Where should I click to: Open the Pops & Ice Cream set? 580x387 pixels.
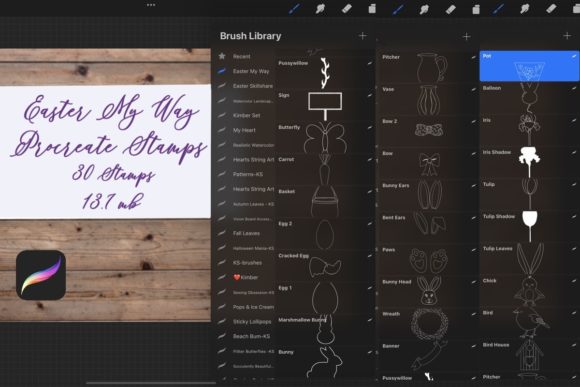click(x=253, y=307)
